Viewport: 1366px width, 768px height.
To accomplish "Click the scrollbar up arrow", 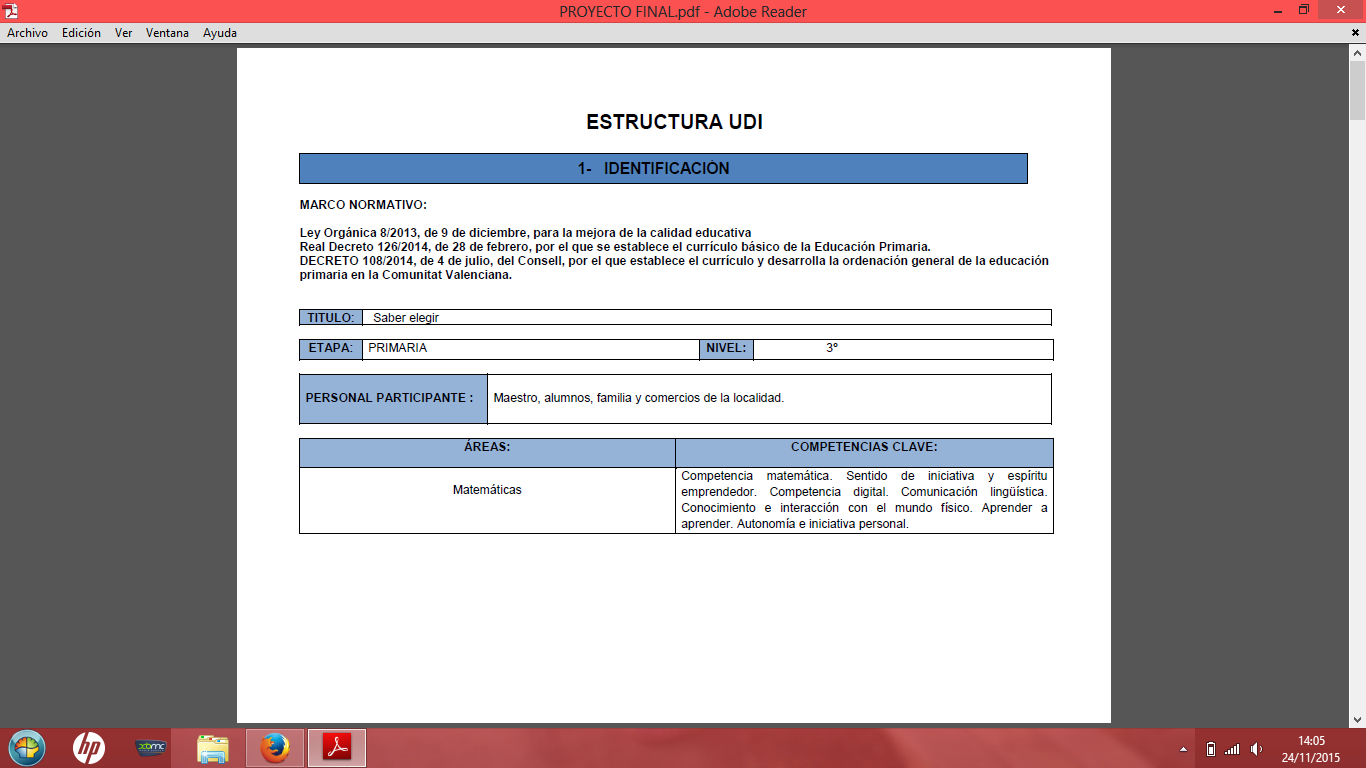I will [x=1357, y=54].
